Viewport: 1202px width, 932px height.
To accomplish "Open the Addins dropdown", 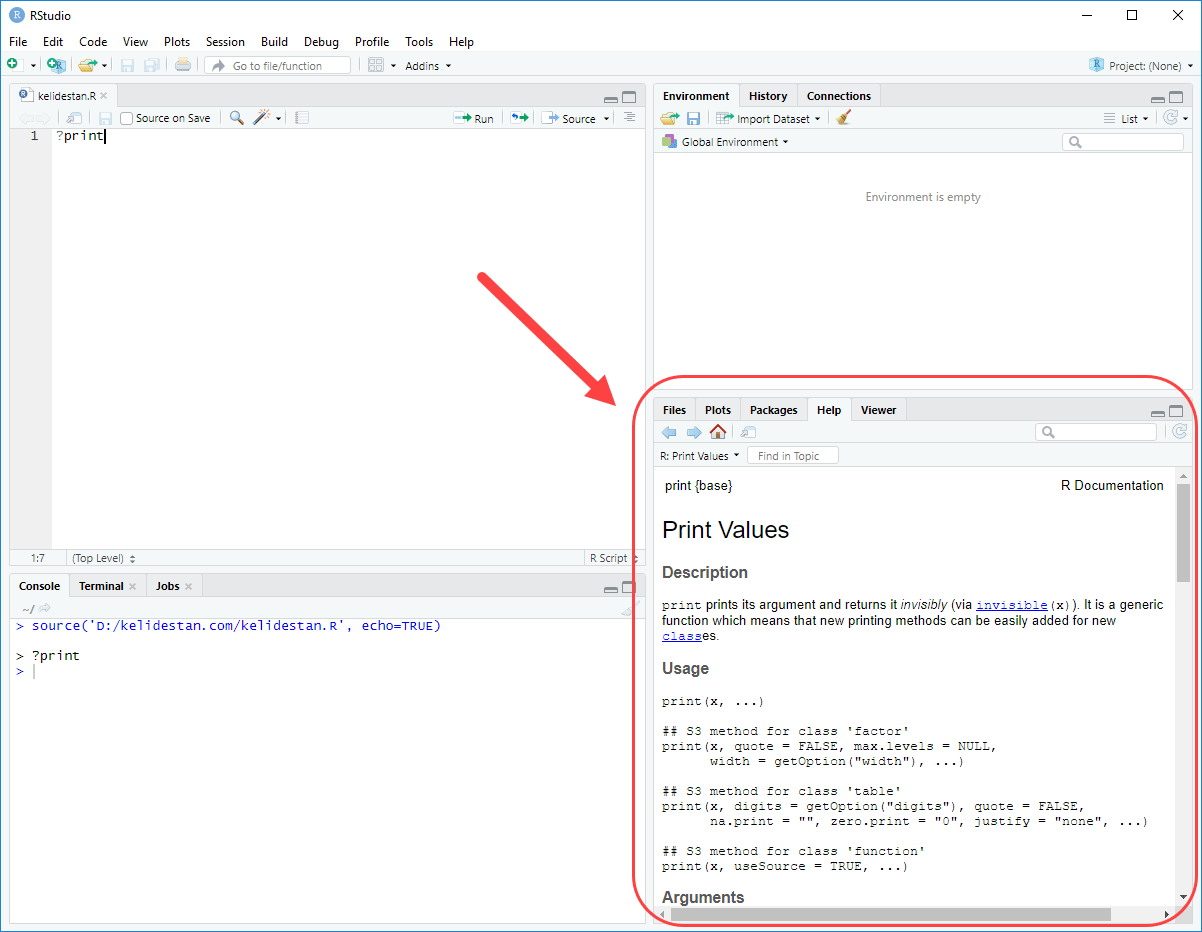I will (x=428, y=66).
